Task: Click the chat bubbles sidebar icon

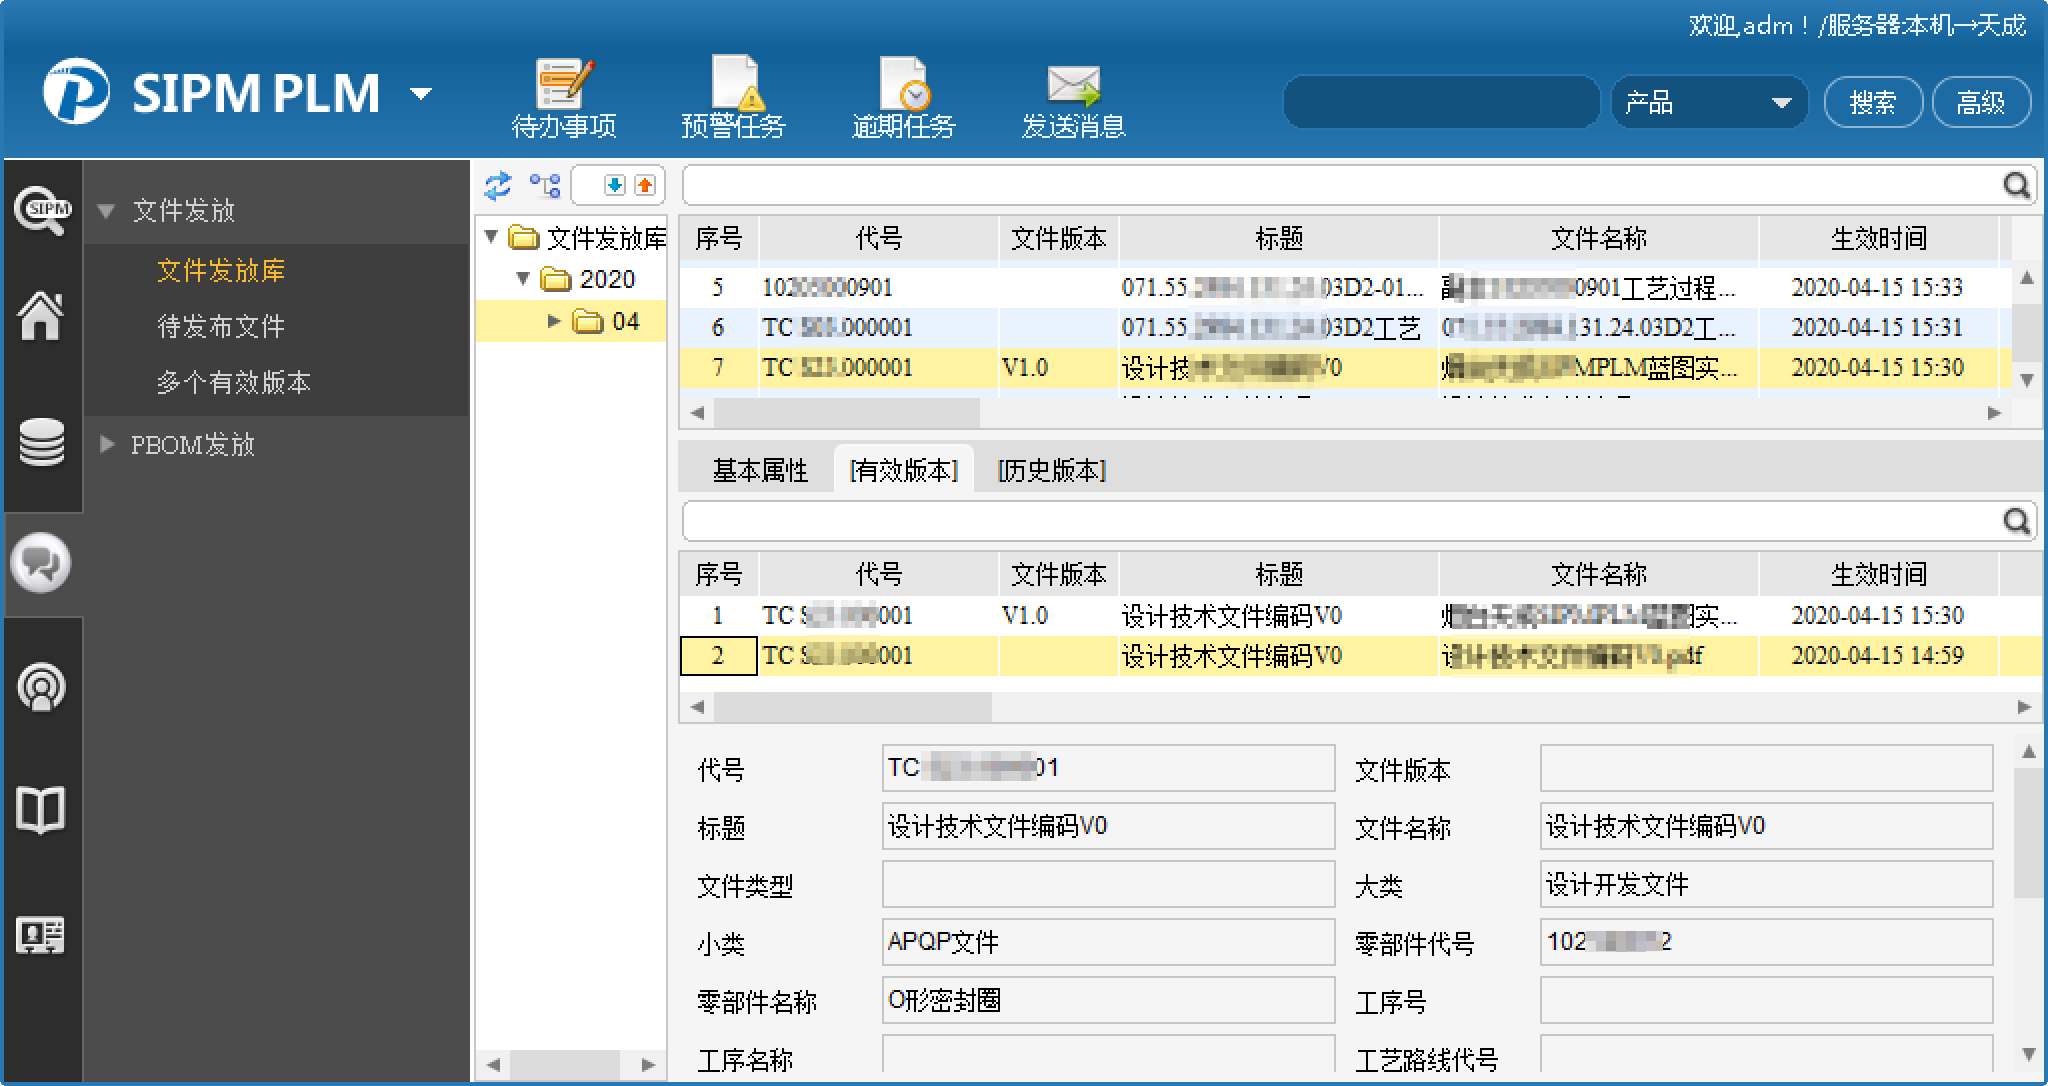Action: point(41,564)
